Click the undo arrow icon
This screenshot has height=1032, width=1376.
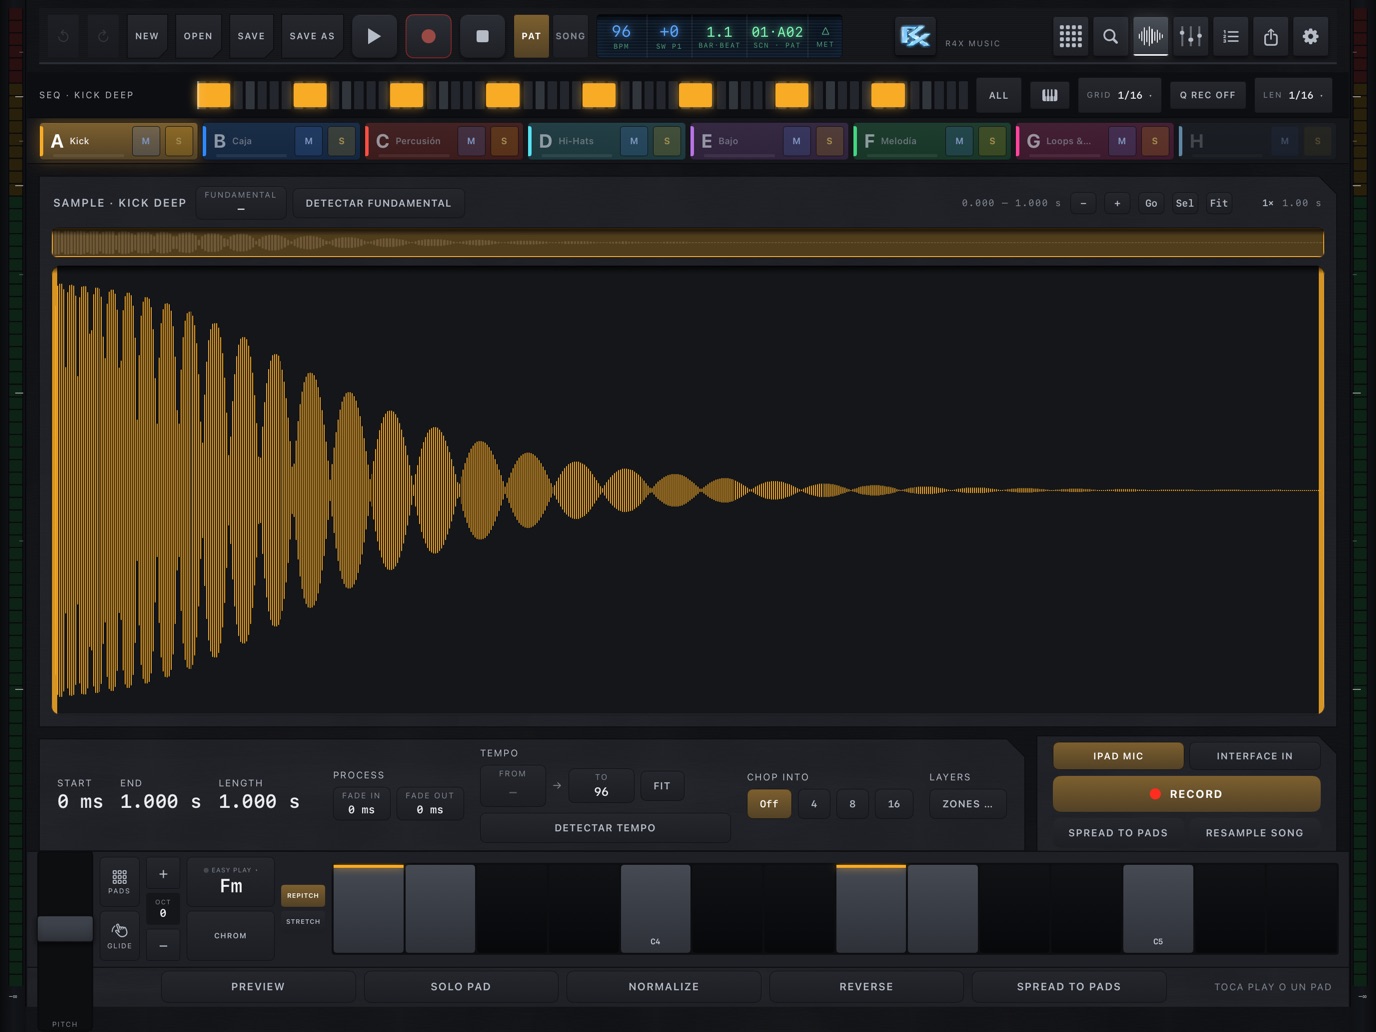click(x=63, y=36)
